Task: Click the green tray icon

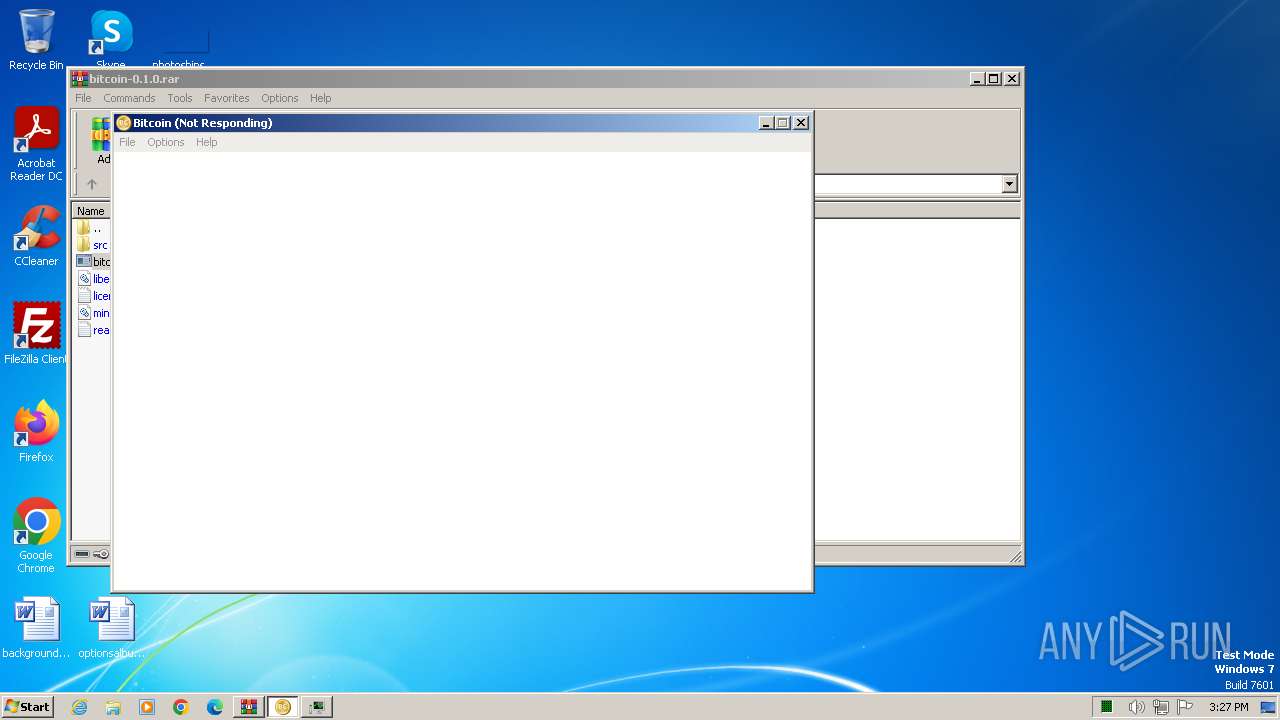Action: coord(1107,707)
